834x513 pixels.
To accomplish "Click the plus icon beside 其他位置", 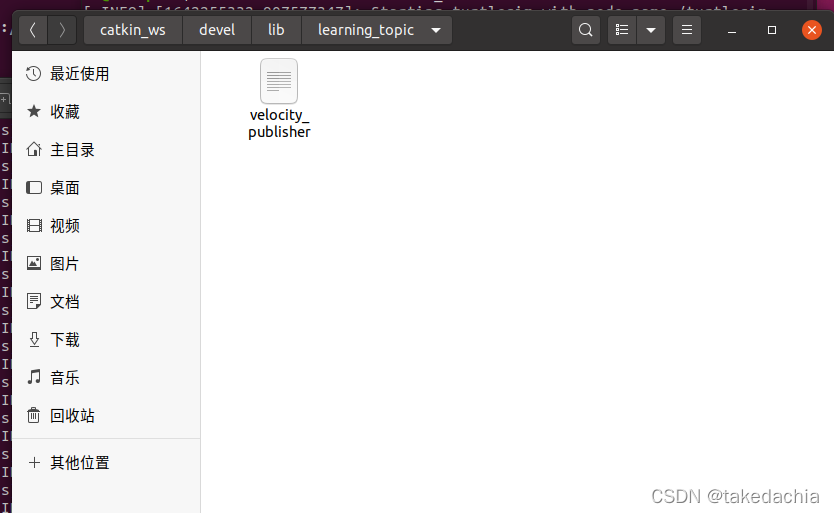I will click(x=34, y=462).
